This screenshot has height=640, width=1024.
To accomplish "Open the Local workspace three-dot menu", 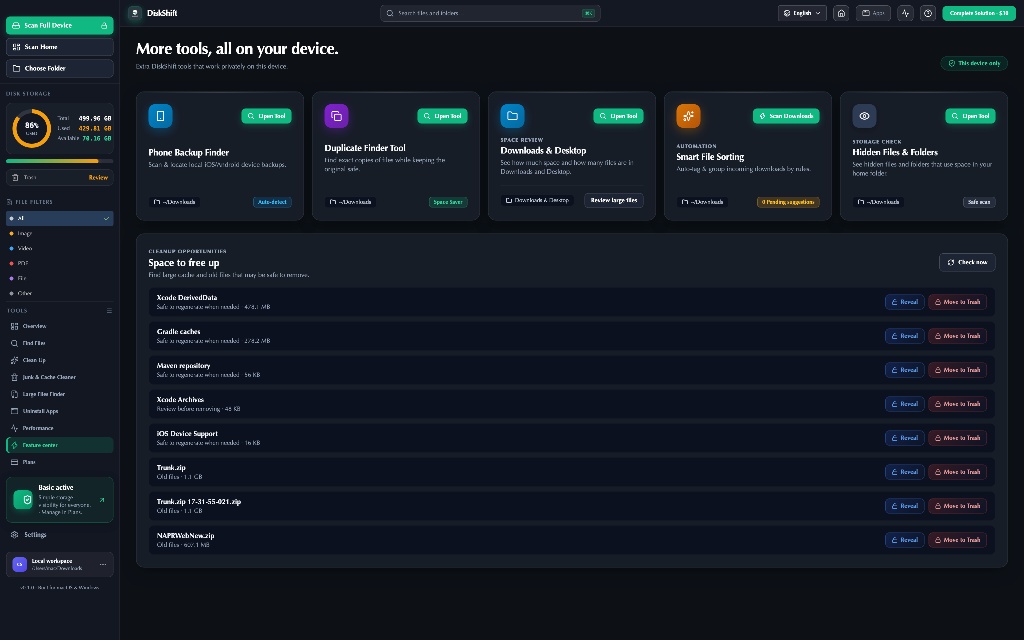I will (x=103, y=564).
